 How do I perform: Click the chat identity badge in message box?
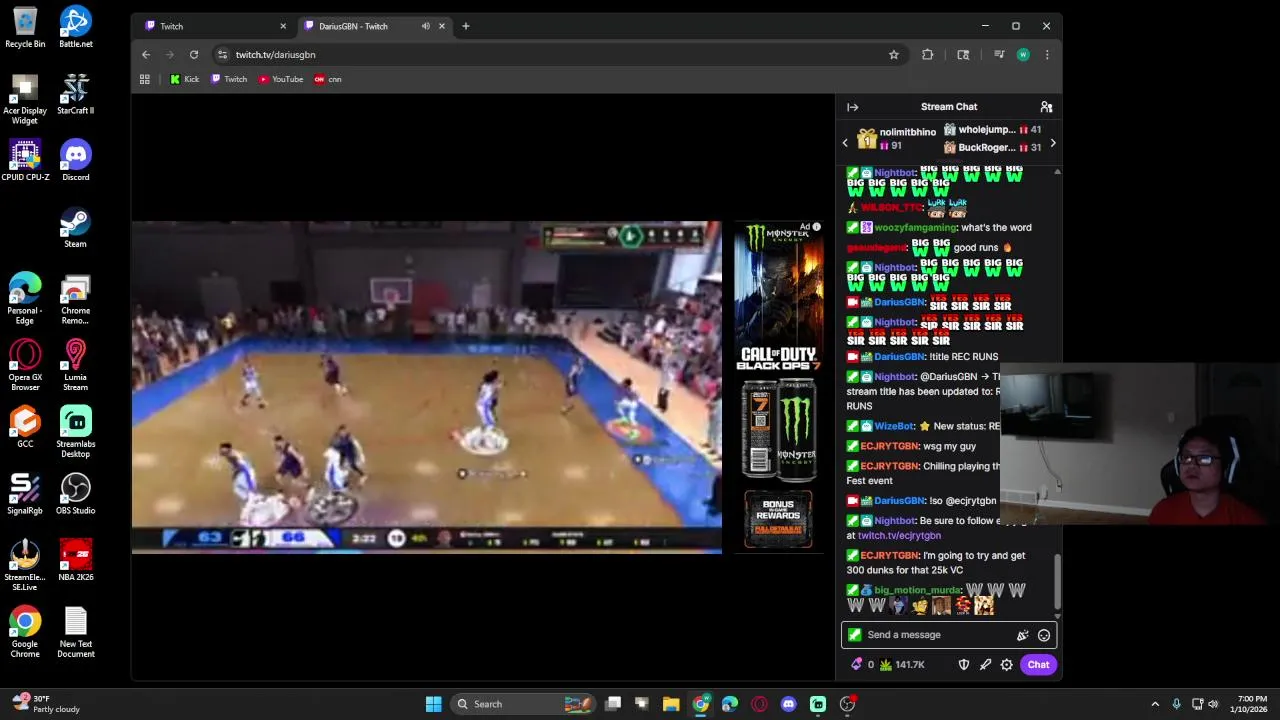[854, 635]
